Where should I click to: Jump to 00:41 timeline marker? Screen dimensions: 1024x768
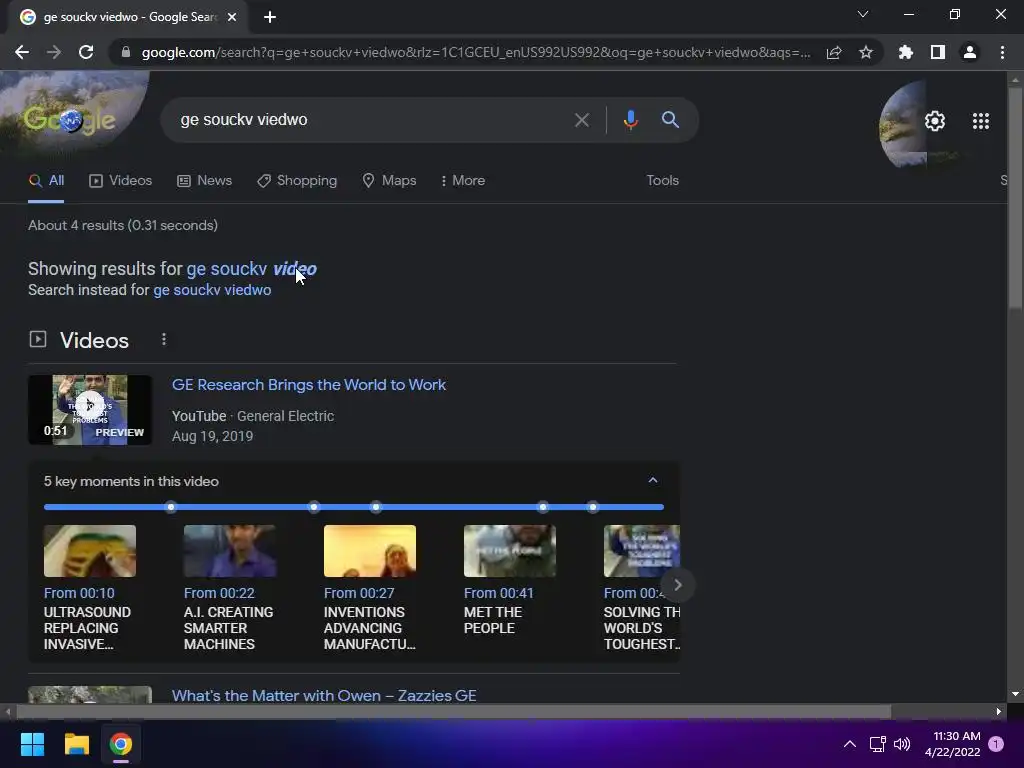click(543, 507)
